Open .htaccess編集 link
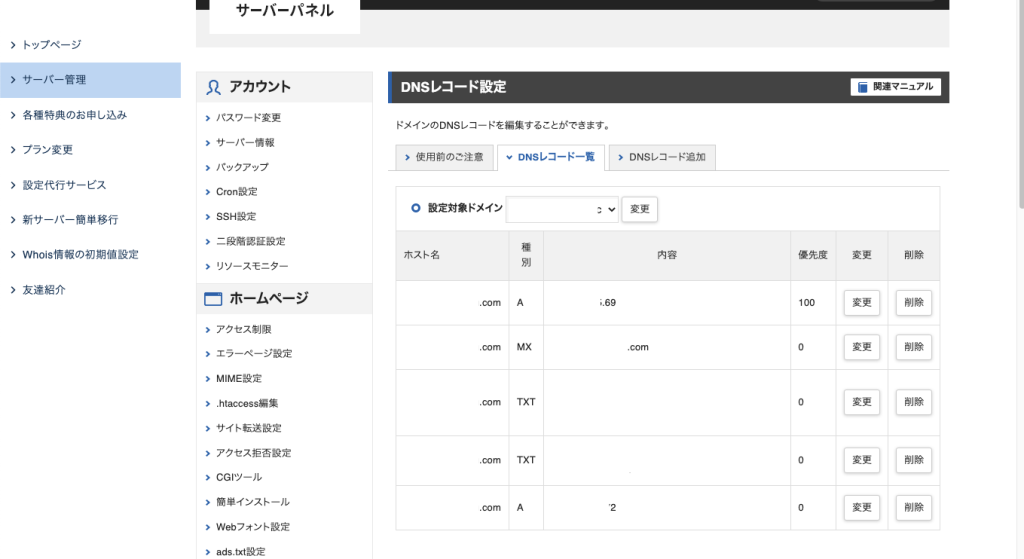Screen dimensions: 1024x559 247,404
